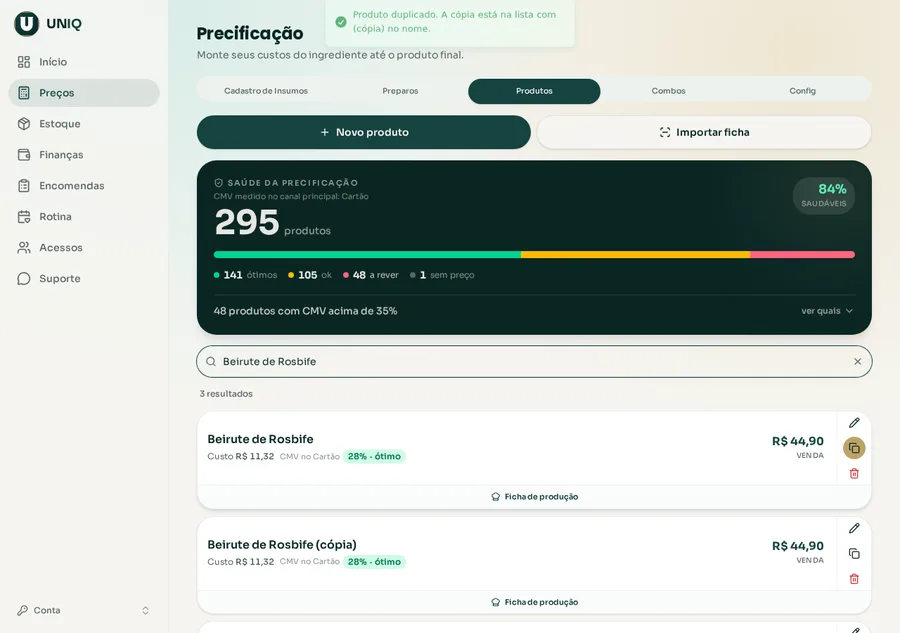Click the UNIQ logo icon

coord(26,24)
